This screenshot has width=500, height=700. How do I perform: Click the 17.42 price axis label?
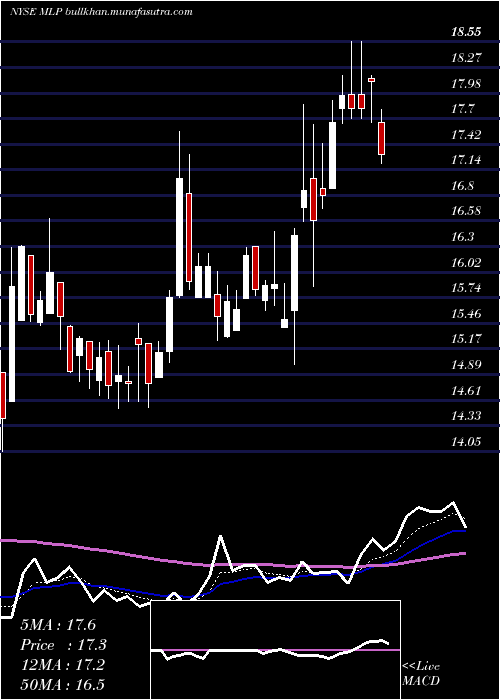(x=466, y=134)
